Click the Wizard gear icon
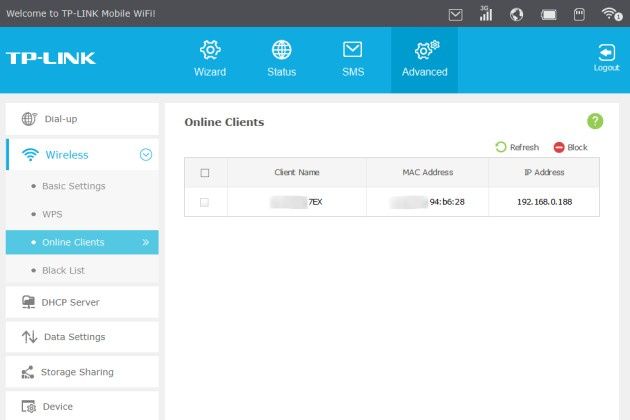Image resolution: width=630 pixels, height=420 pixels. 210,50
